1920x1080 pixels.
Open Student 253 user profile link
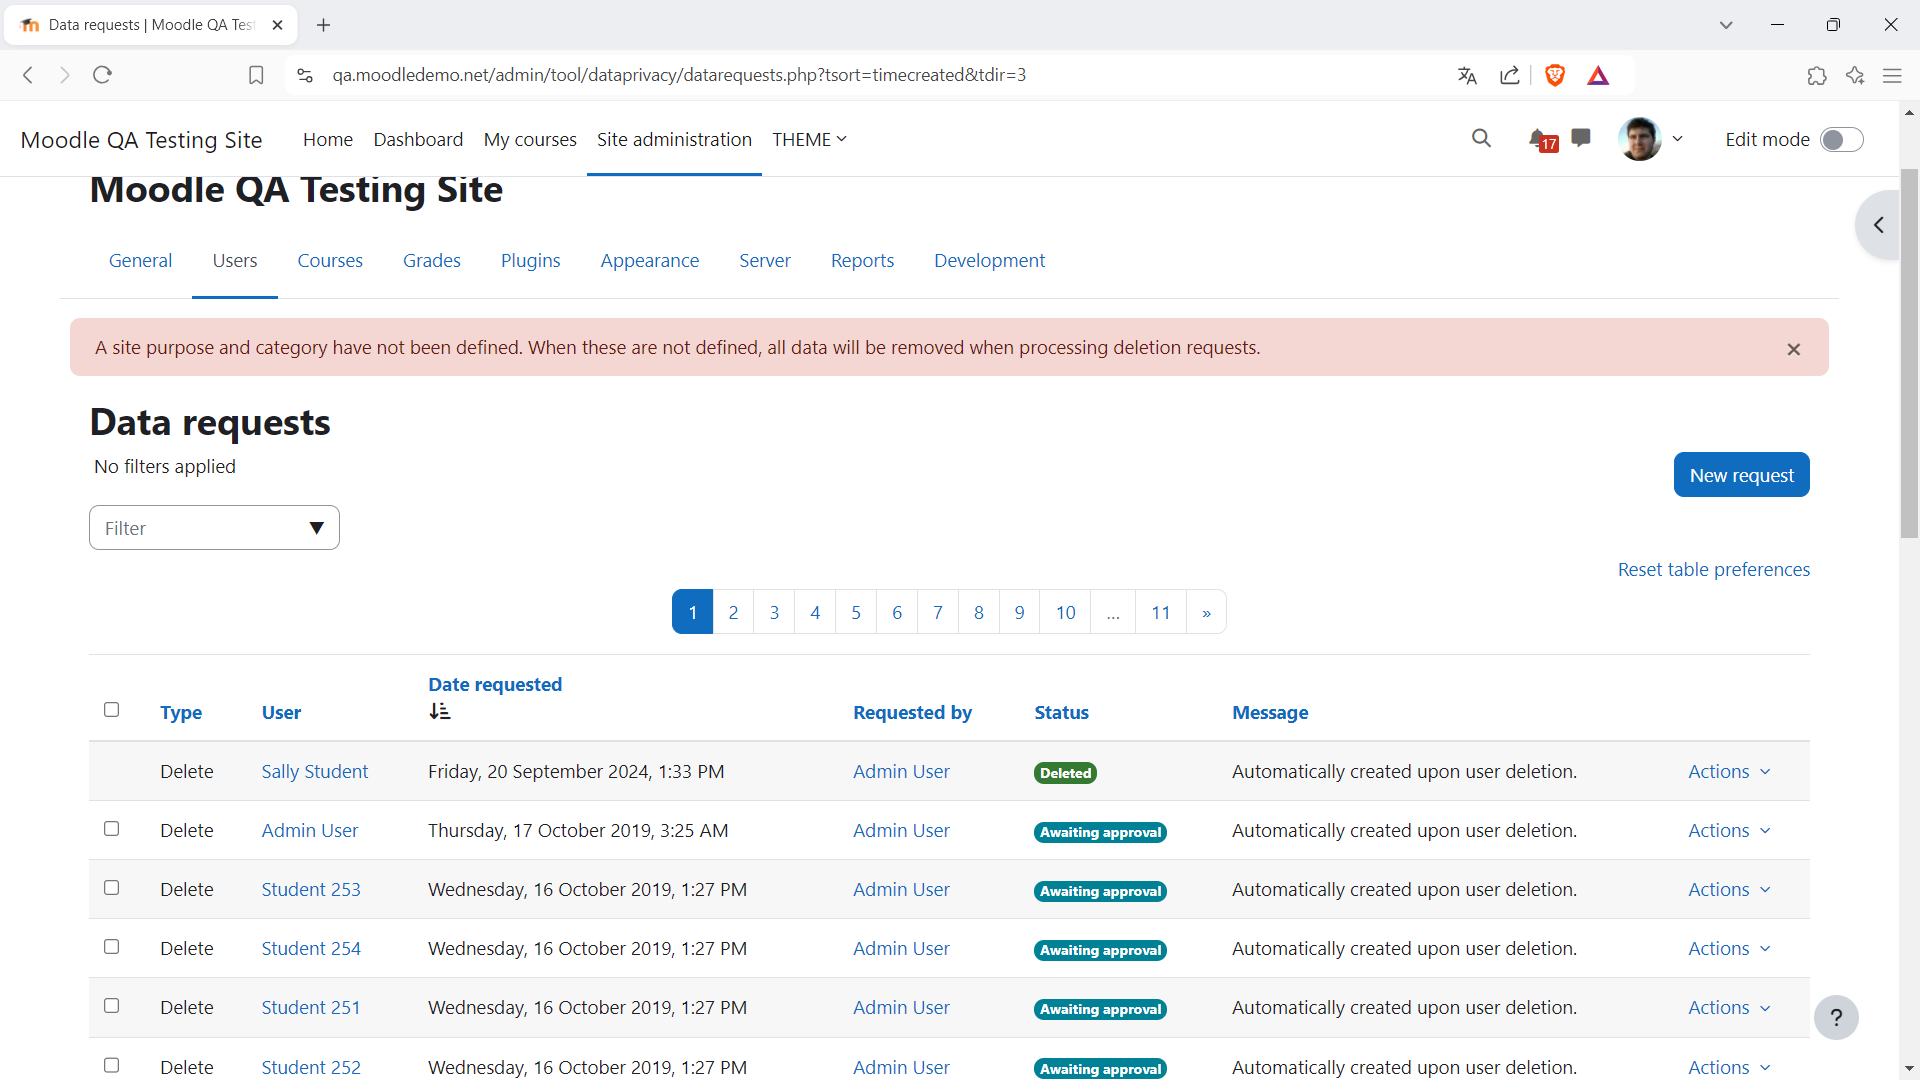311,890
